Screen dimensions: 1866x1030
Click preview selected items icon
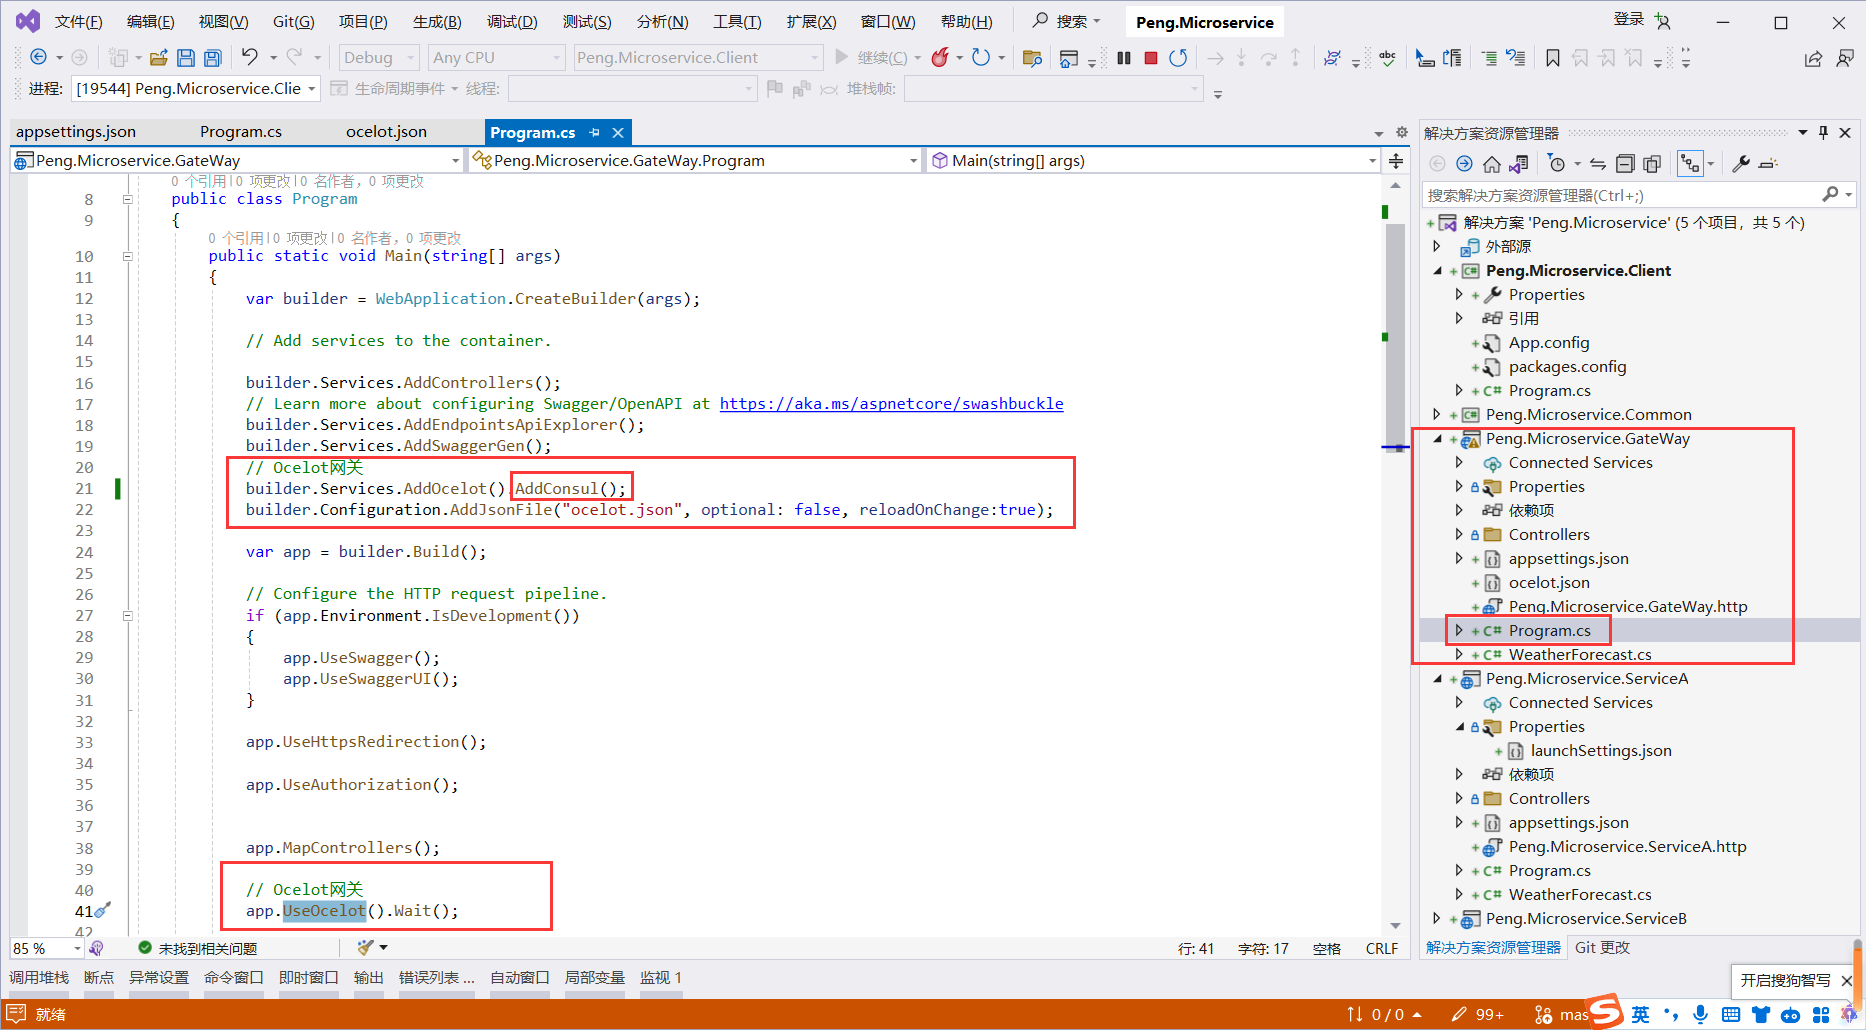click(1768, 163)
